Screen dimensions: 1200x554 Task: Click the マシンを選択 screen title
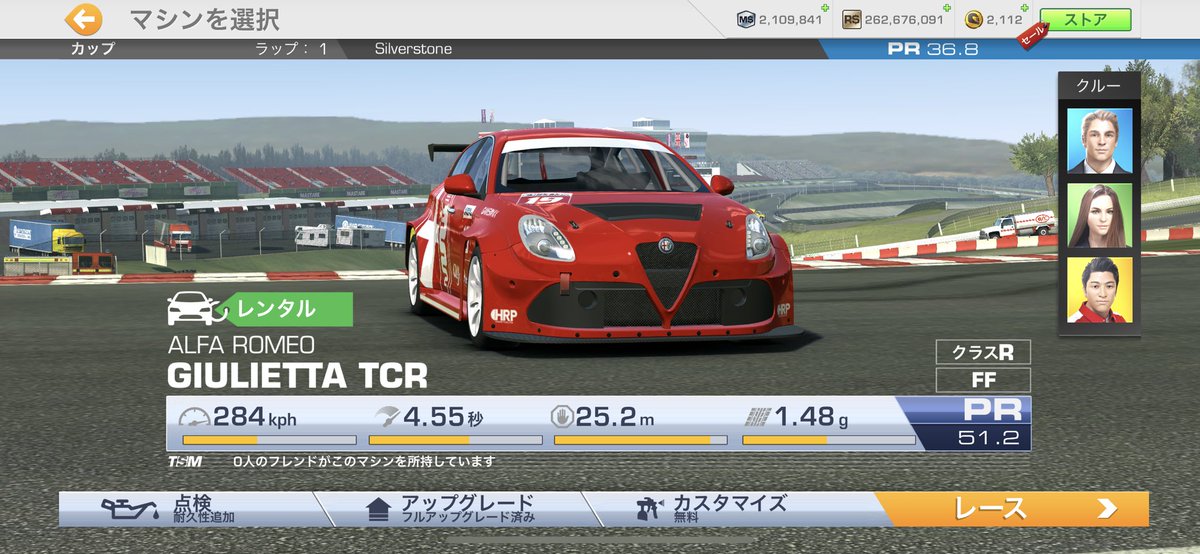click(205, 18)
